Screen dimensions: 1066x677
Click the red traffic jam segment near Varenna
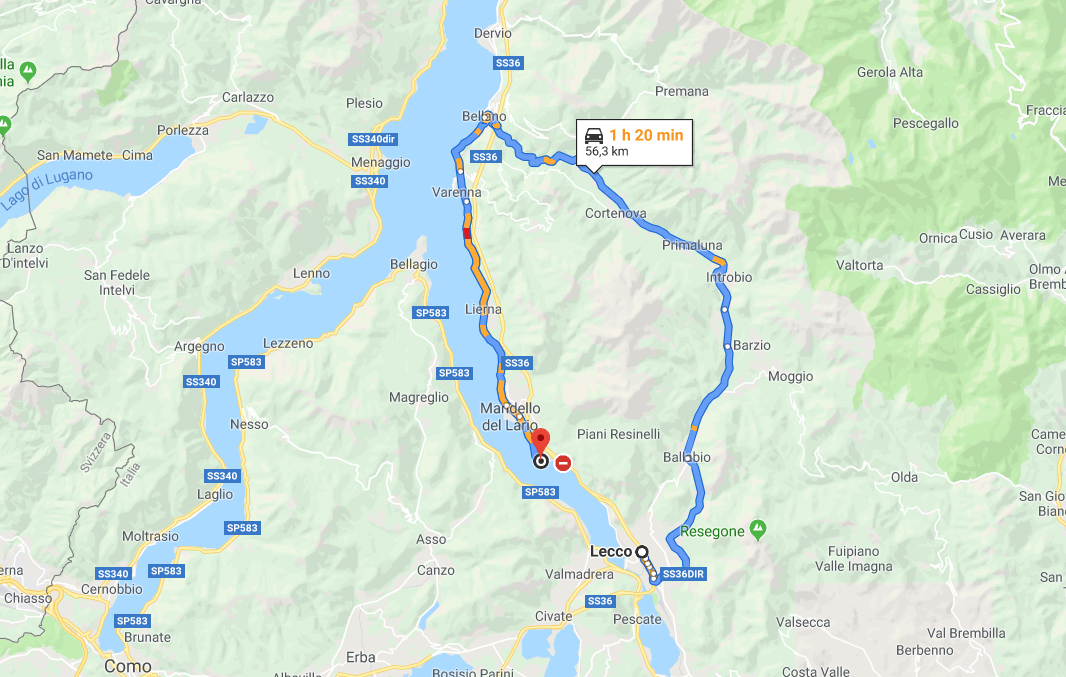(x=467, y=233)
